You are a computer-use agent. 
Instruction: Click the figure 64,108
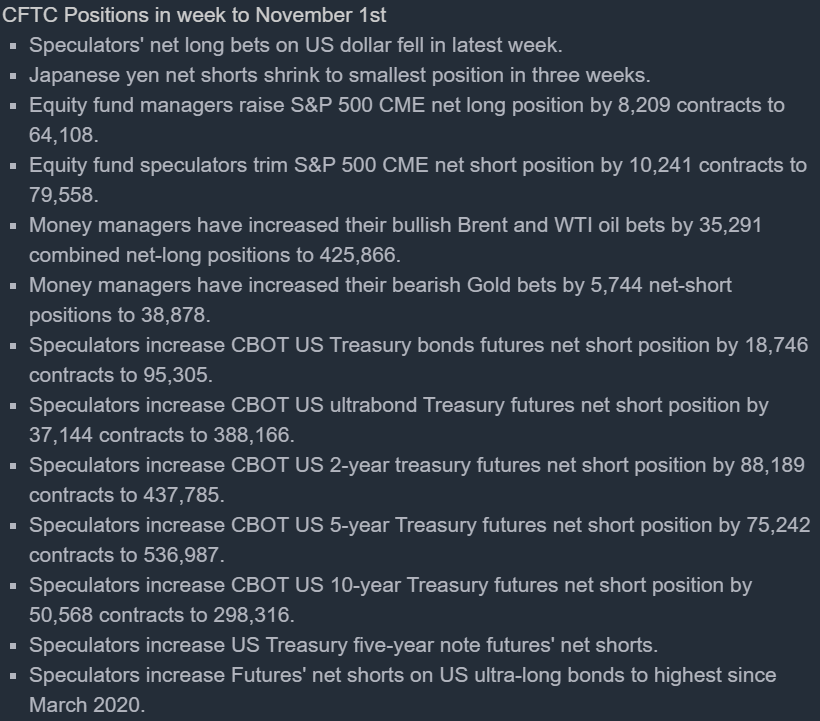tap(63, 135)
